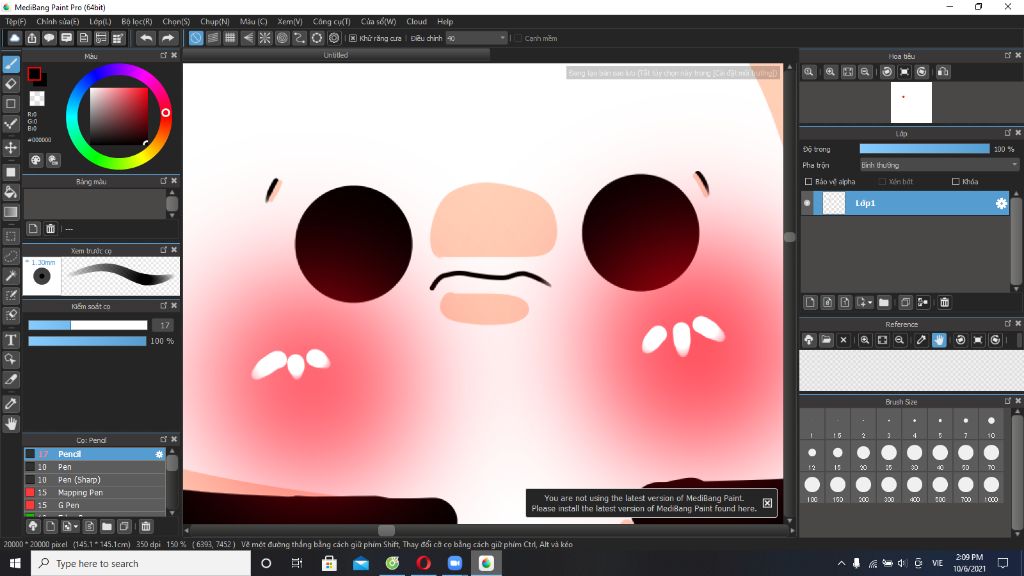Click the foreground black color swatch
This screenshot has width=1024, height=576.
click(35, 74)
